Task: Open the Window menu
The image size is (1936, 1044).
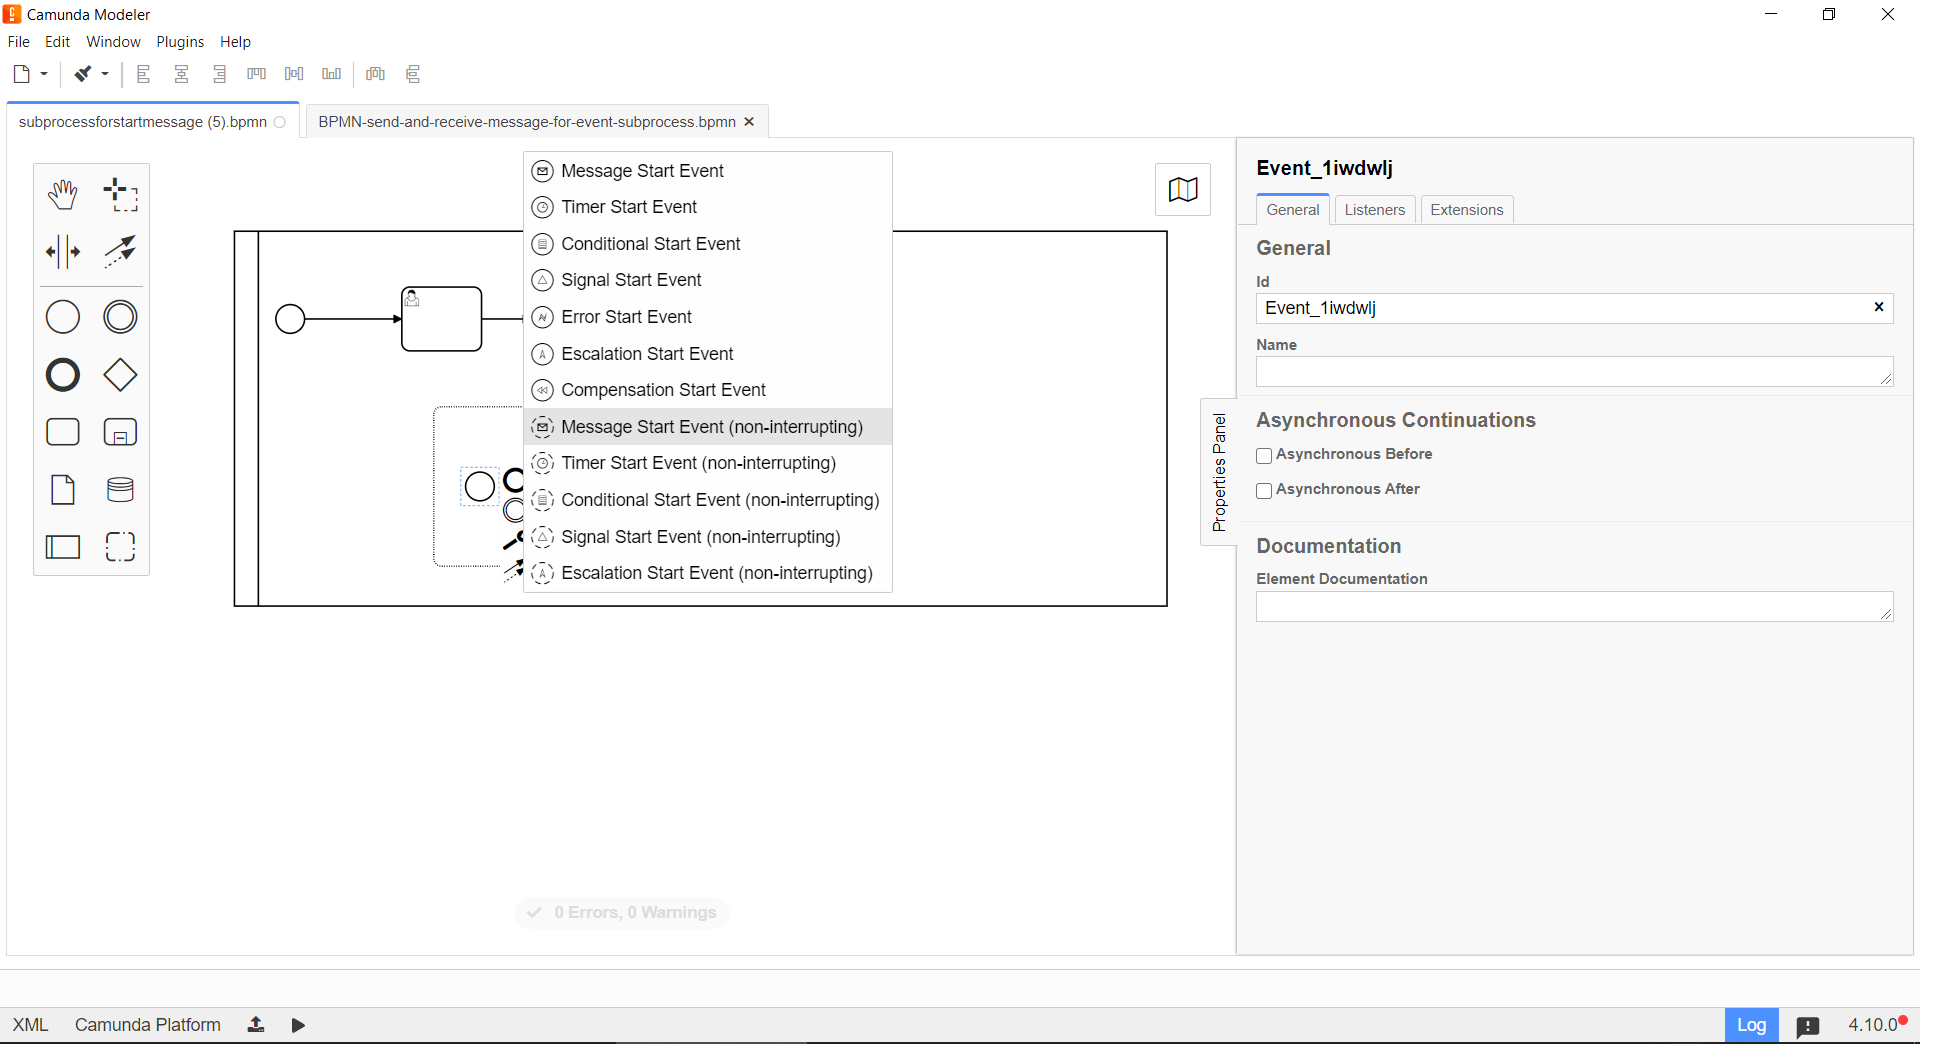Action: pos(113,42)
